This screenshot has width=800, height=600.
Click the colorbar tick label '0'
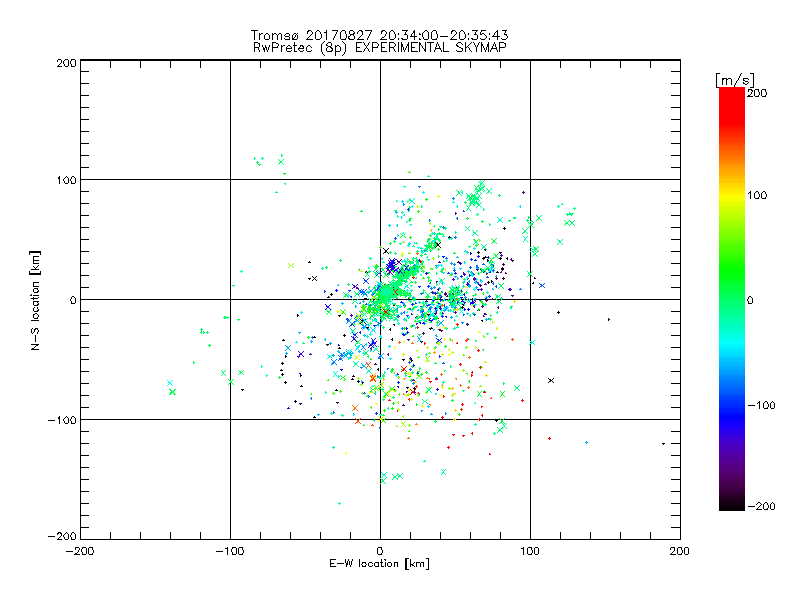750,300
